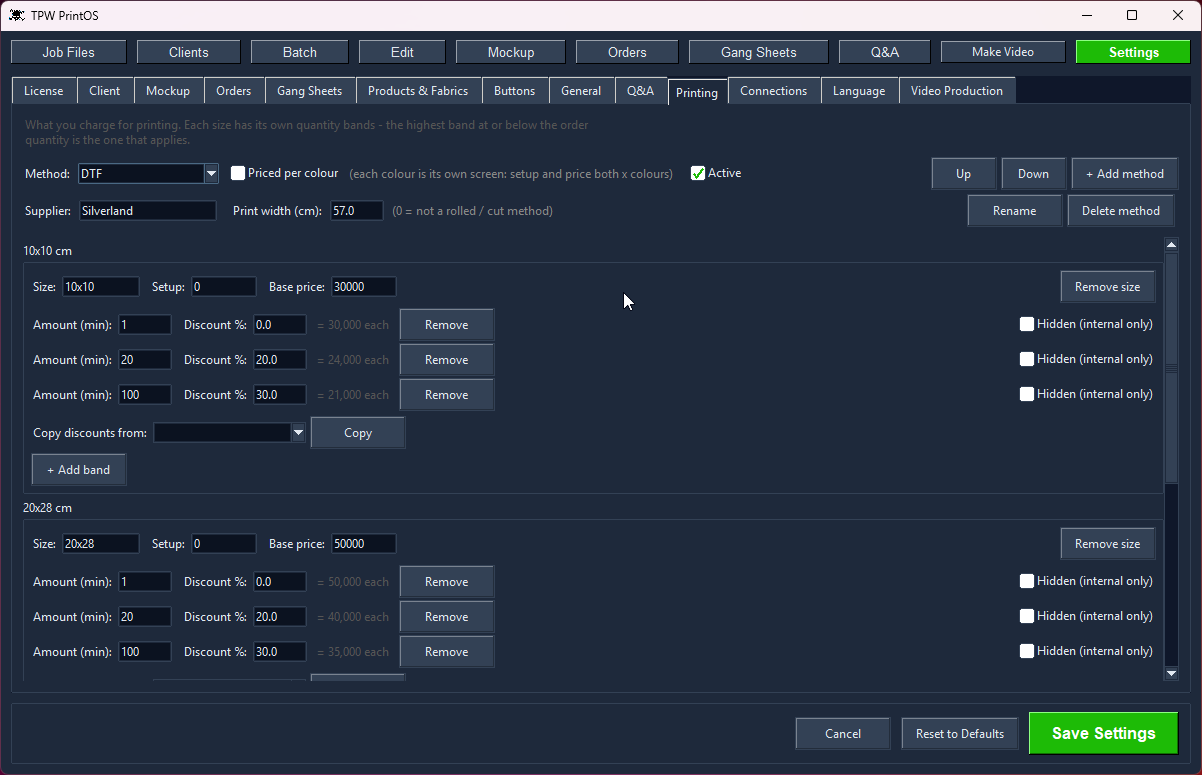Tick Hidden for the 10x10 amount 100 band

click(x=1027, y=394)
